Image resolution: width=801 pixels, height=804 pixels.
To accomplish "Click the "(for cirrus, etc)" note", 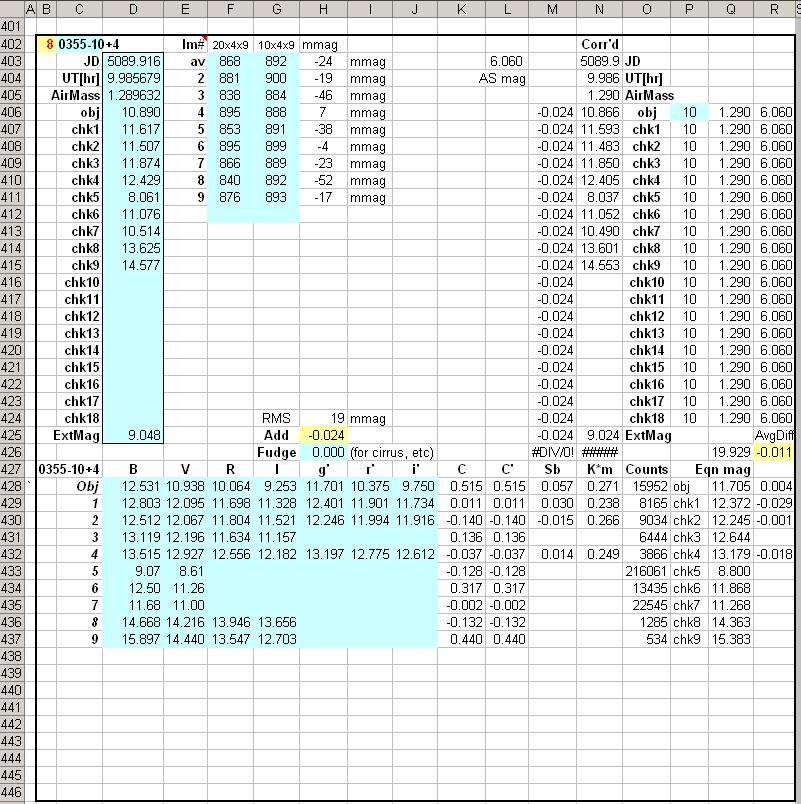I will 392,452.
